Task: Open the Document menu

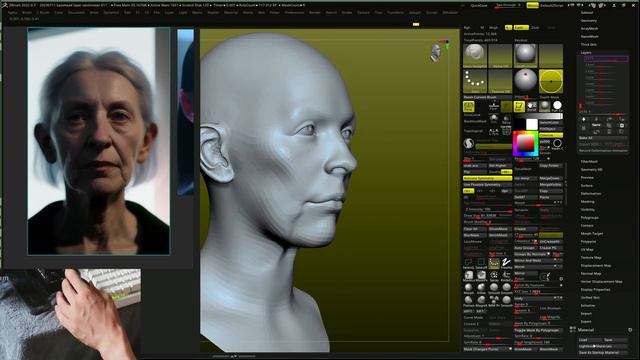Action: pos(76,13)
